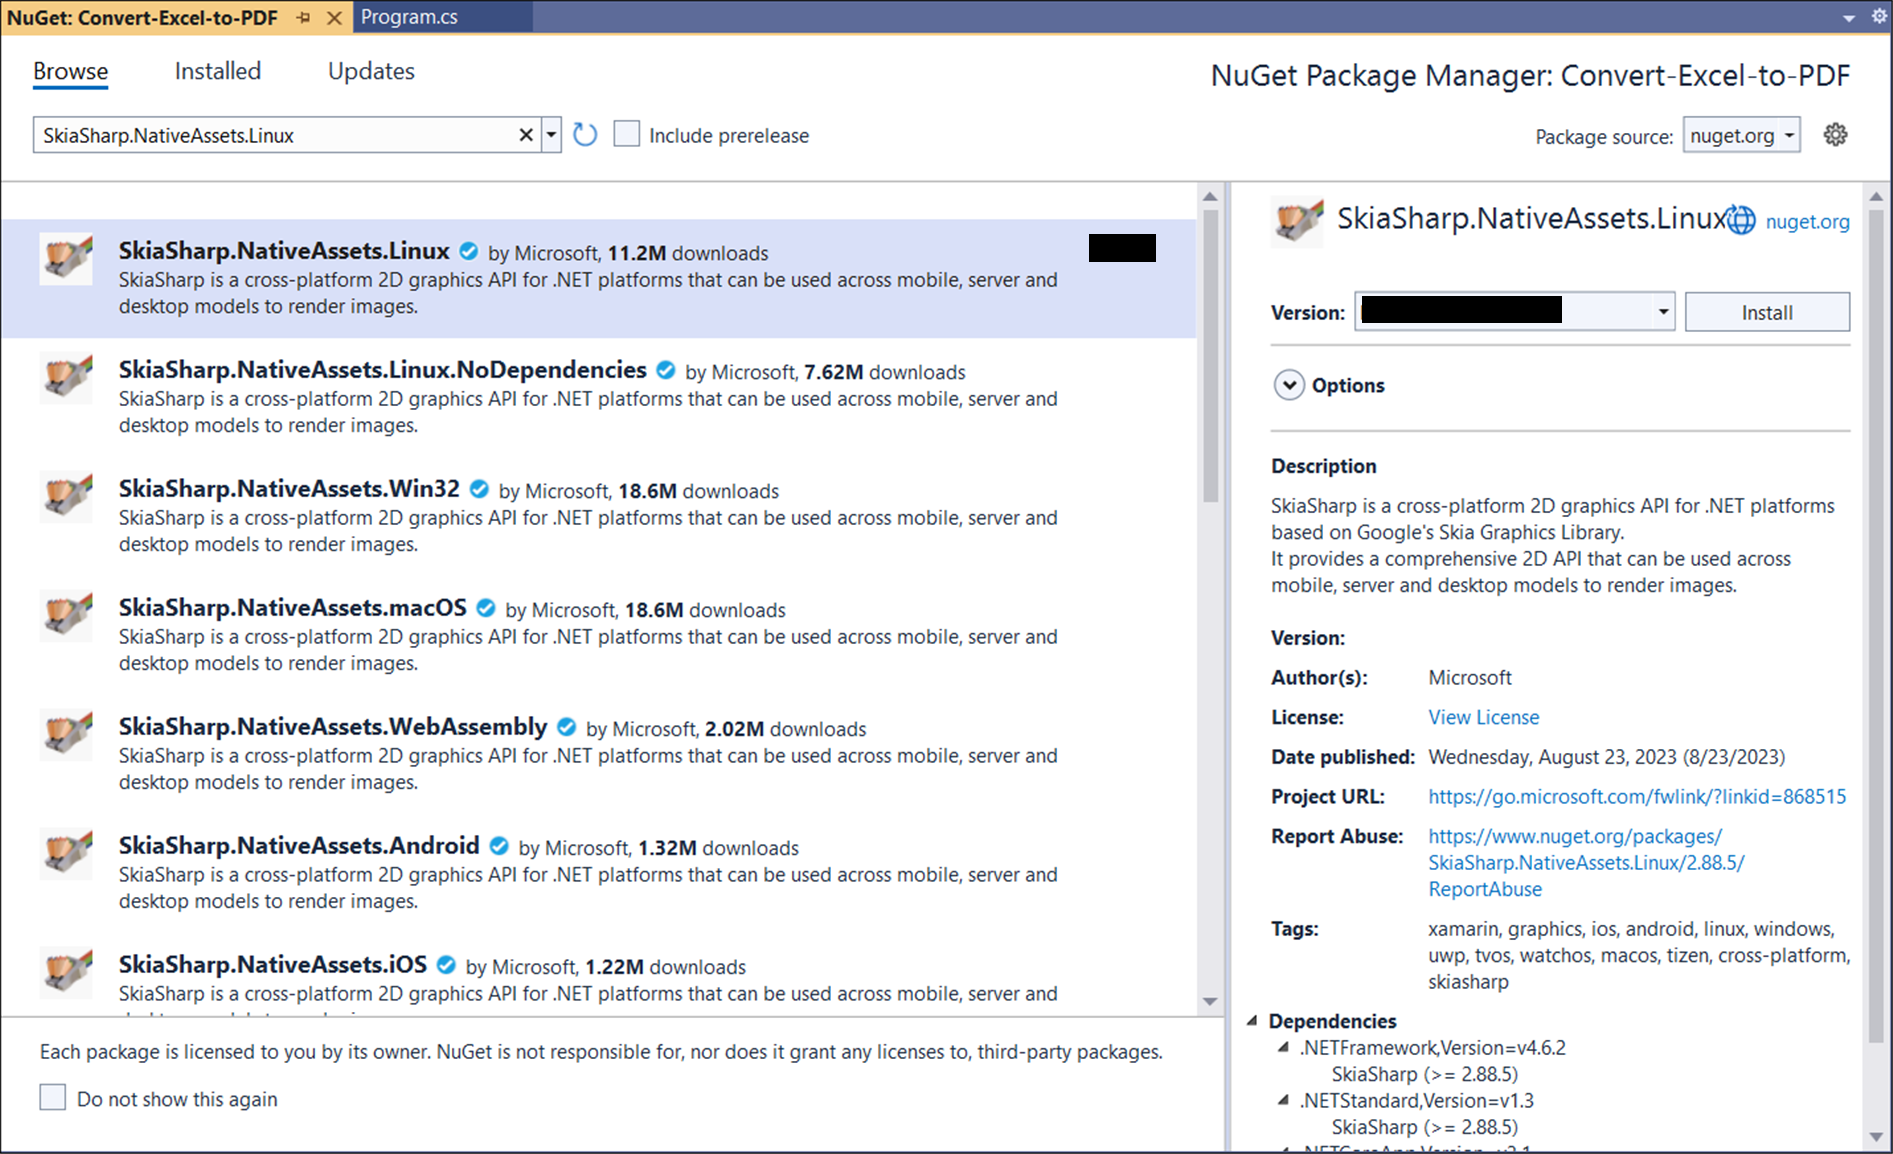Image resolution: width=1893 pixels, height=1154 pixels.
Task: Click the gear icon at top-right tab bar
Action: [1879, 17]
